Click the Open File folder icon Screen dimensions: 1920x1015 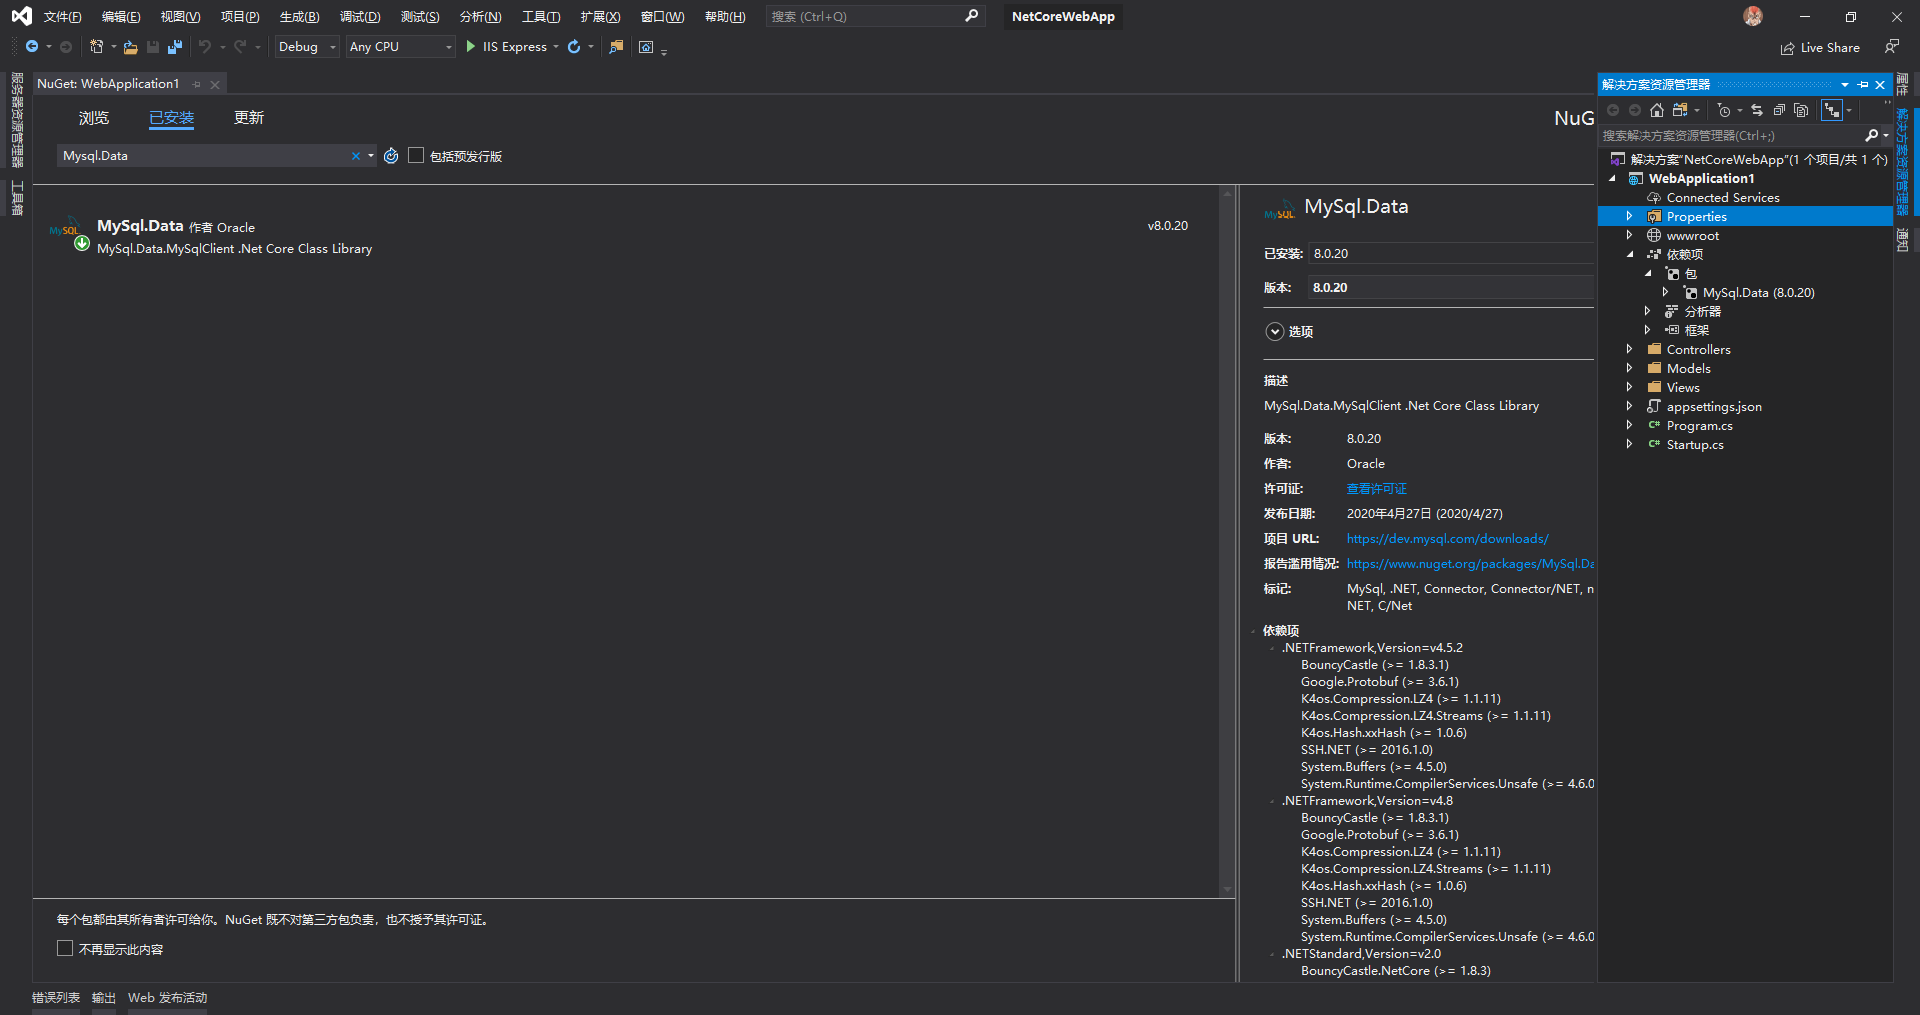[x=130, y=47]
